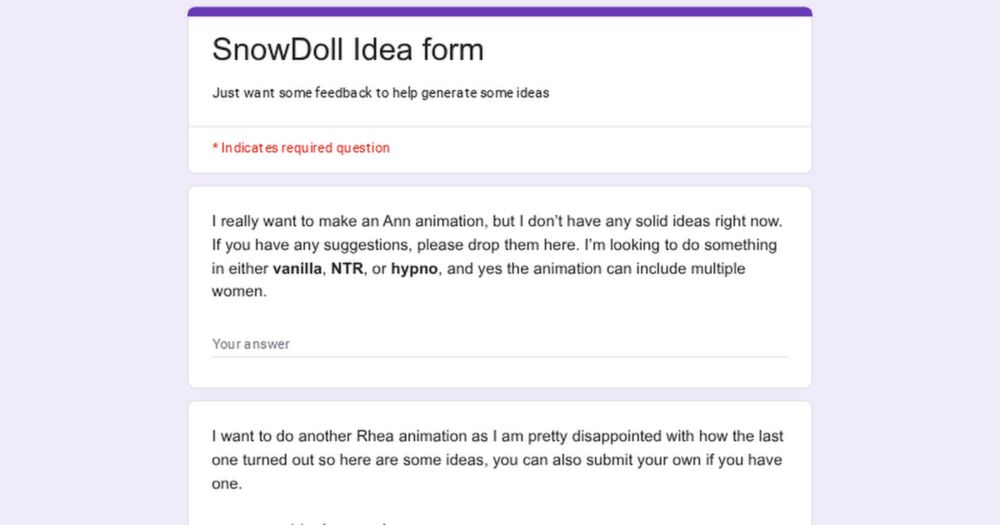Click the bold word 'NTR'

[x=347, y=269]
